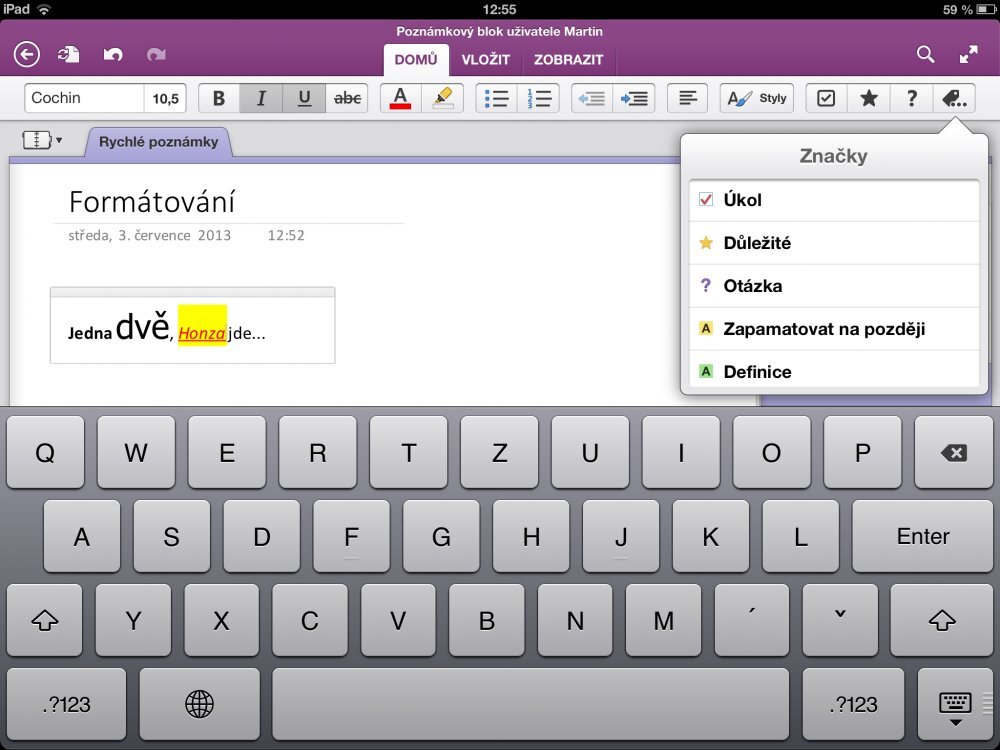Toggle bold formatting
The height and width of the screenshot is (750, 1000).
(x=219, y=97)
